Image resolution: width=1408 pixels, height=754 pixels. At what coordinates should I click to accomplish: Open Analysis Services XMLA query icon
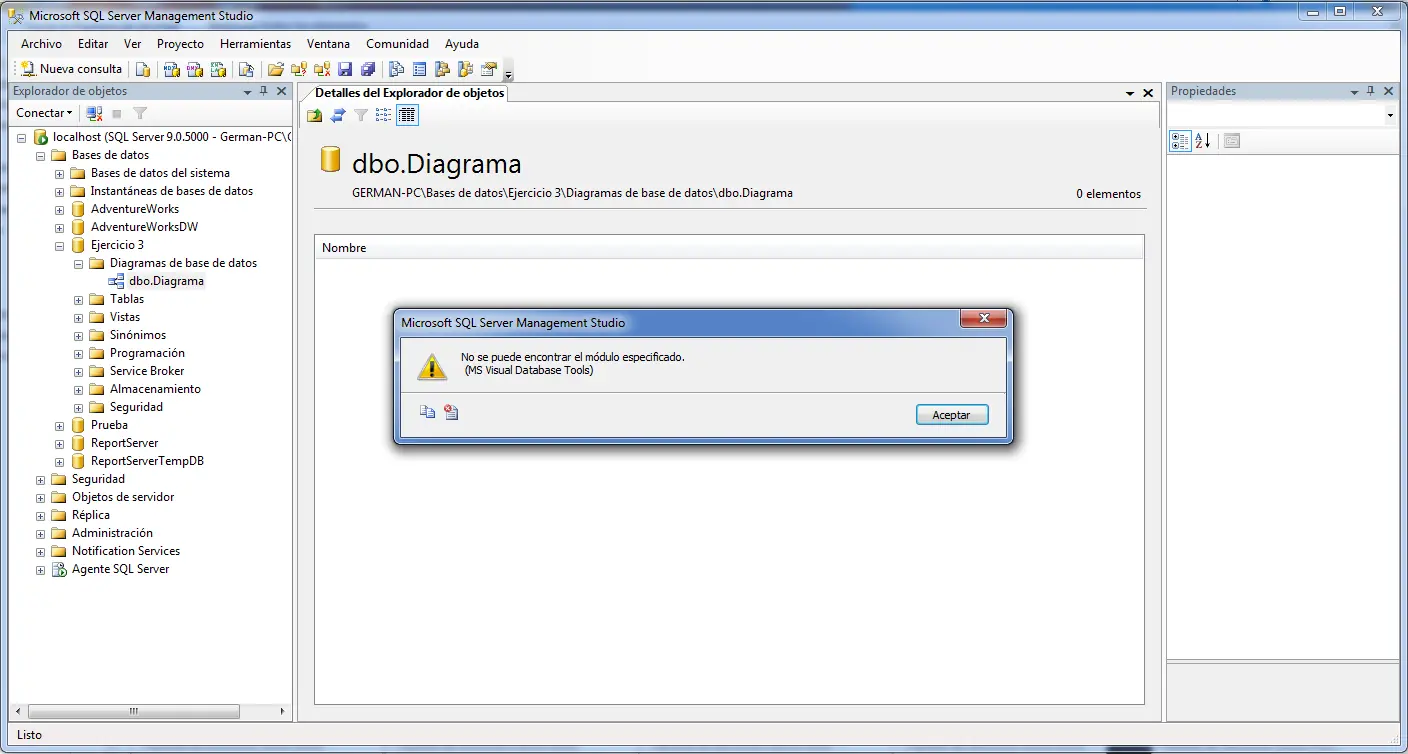[x=217, y=69]
